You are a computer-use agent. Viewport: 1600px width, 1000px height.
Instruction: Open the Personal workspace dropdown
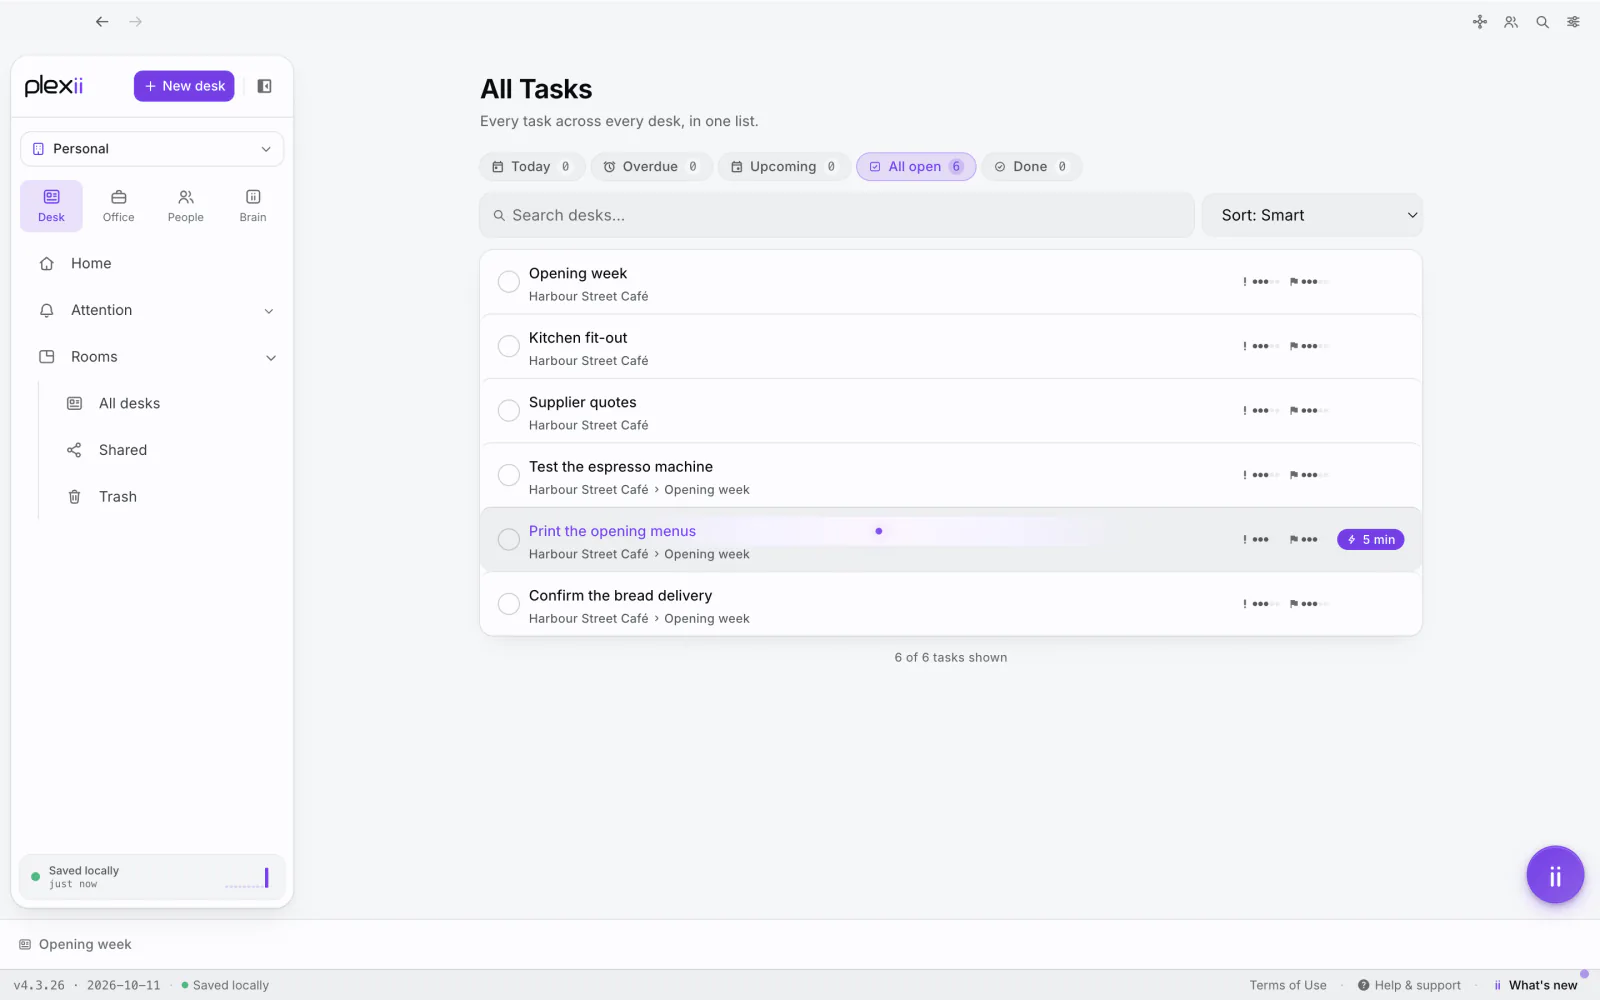152,149
